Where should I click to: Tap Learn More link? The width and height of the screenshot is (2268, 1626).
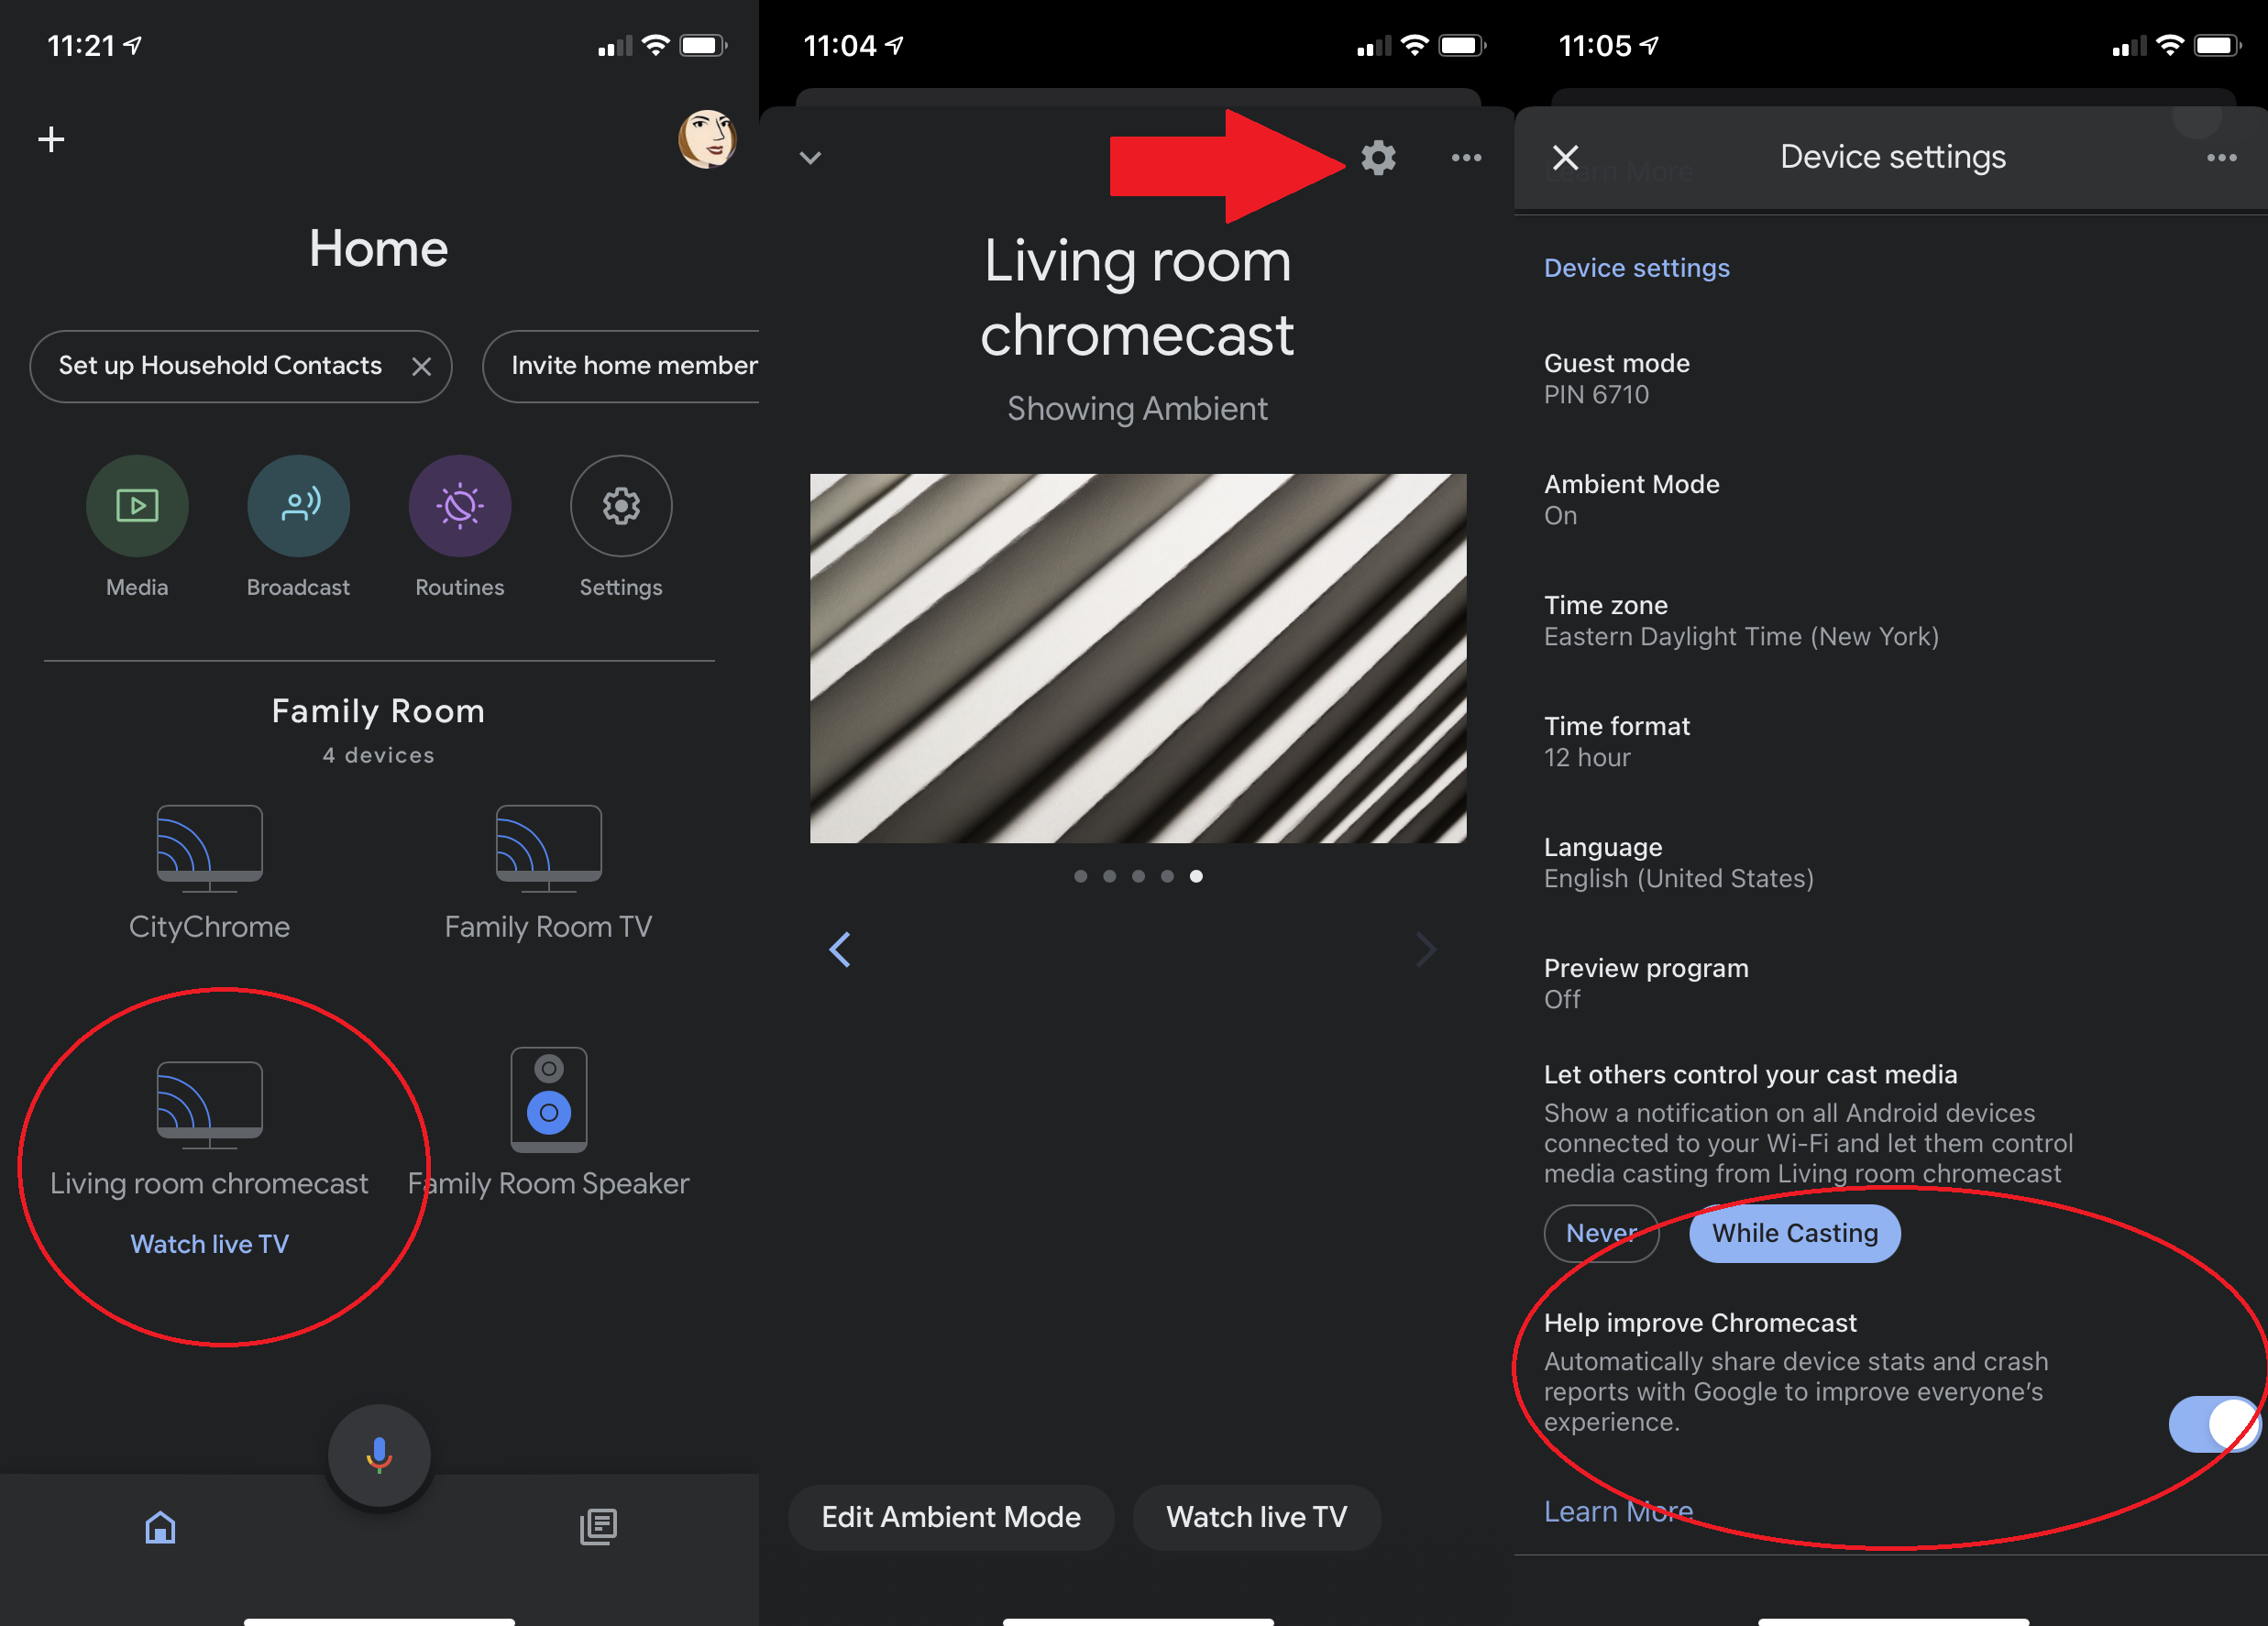click(x=1618, y=1511)
